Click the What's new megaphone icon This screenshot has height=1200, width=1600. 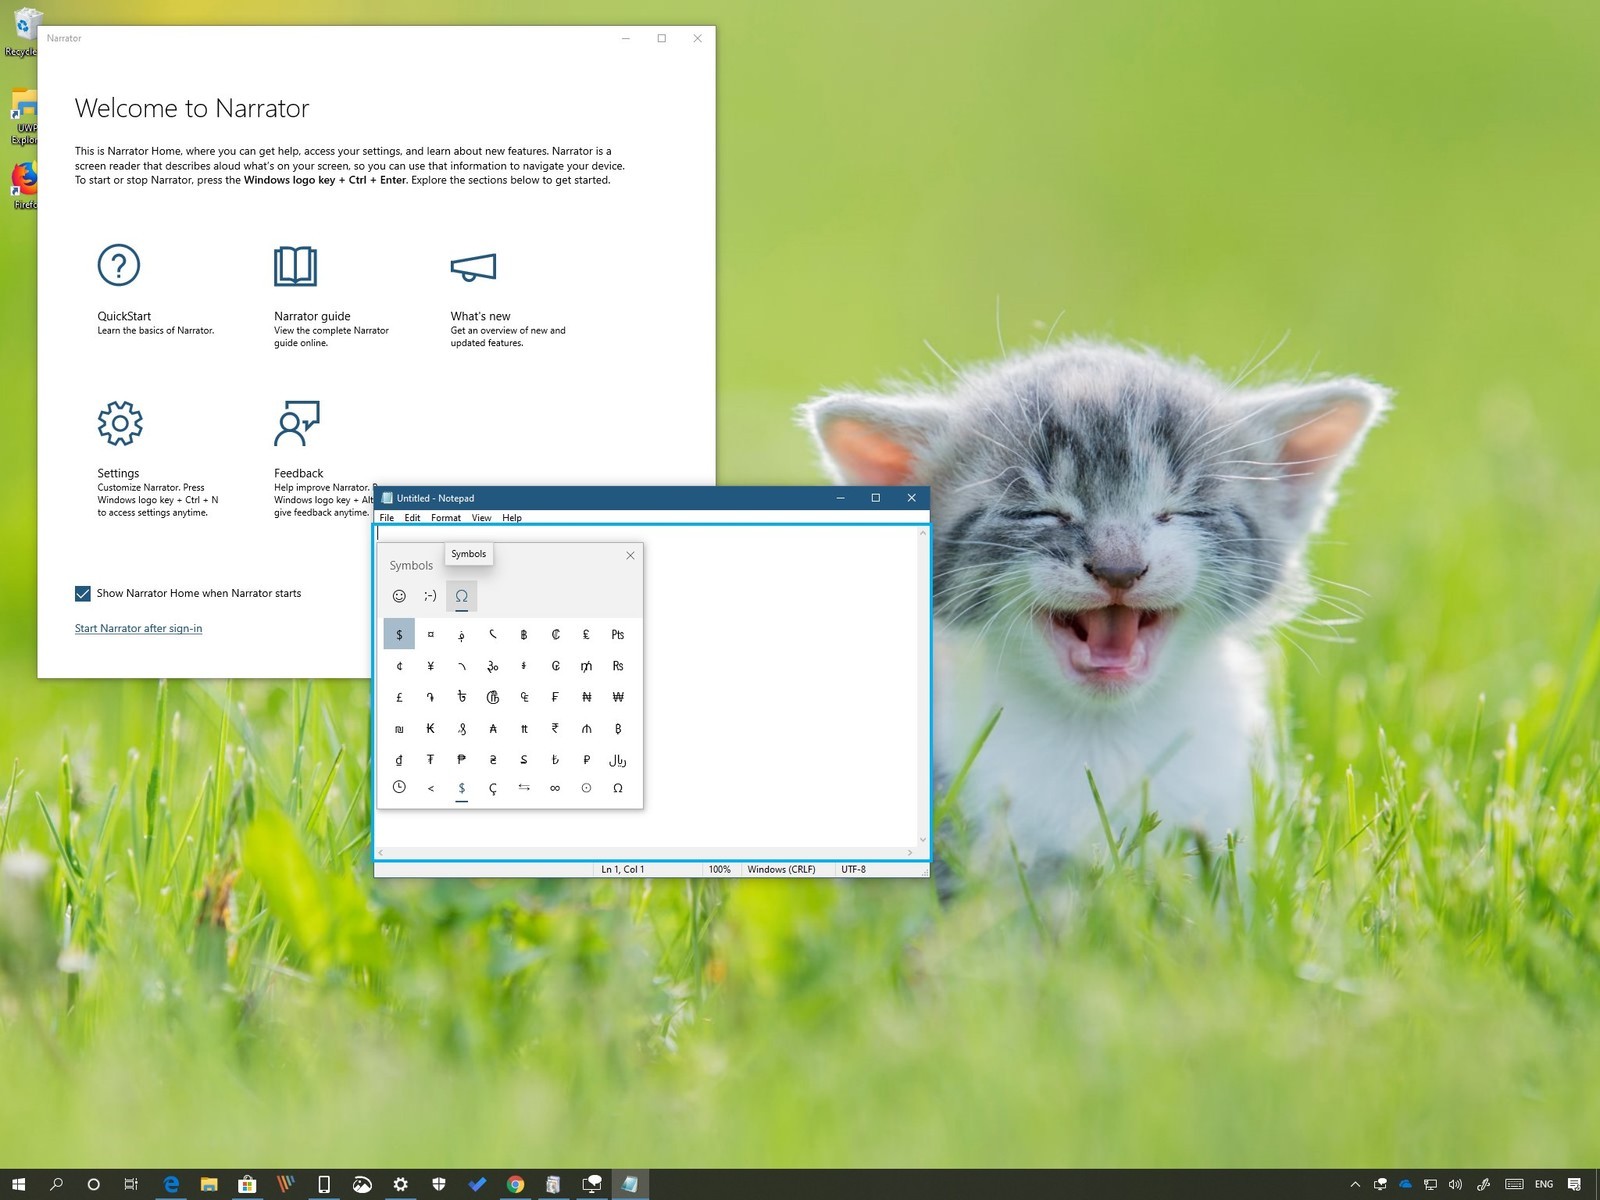point(473,267)
